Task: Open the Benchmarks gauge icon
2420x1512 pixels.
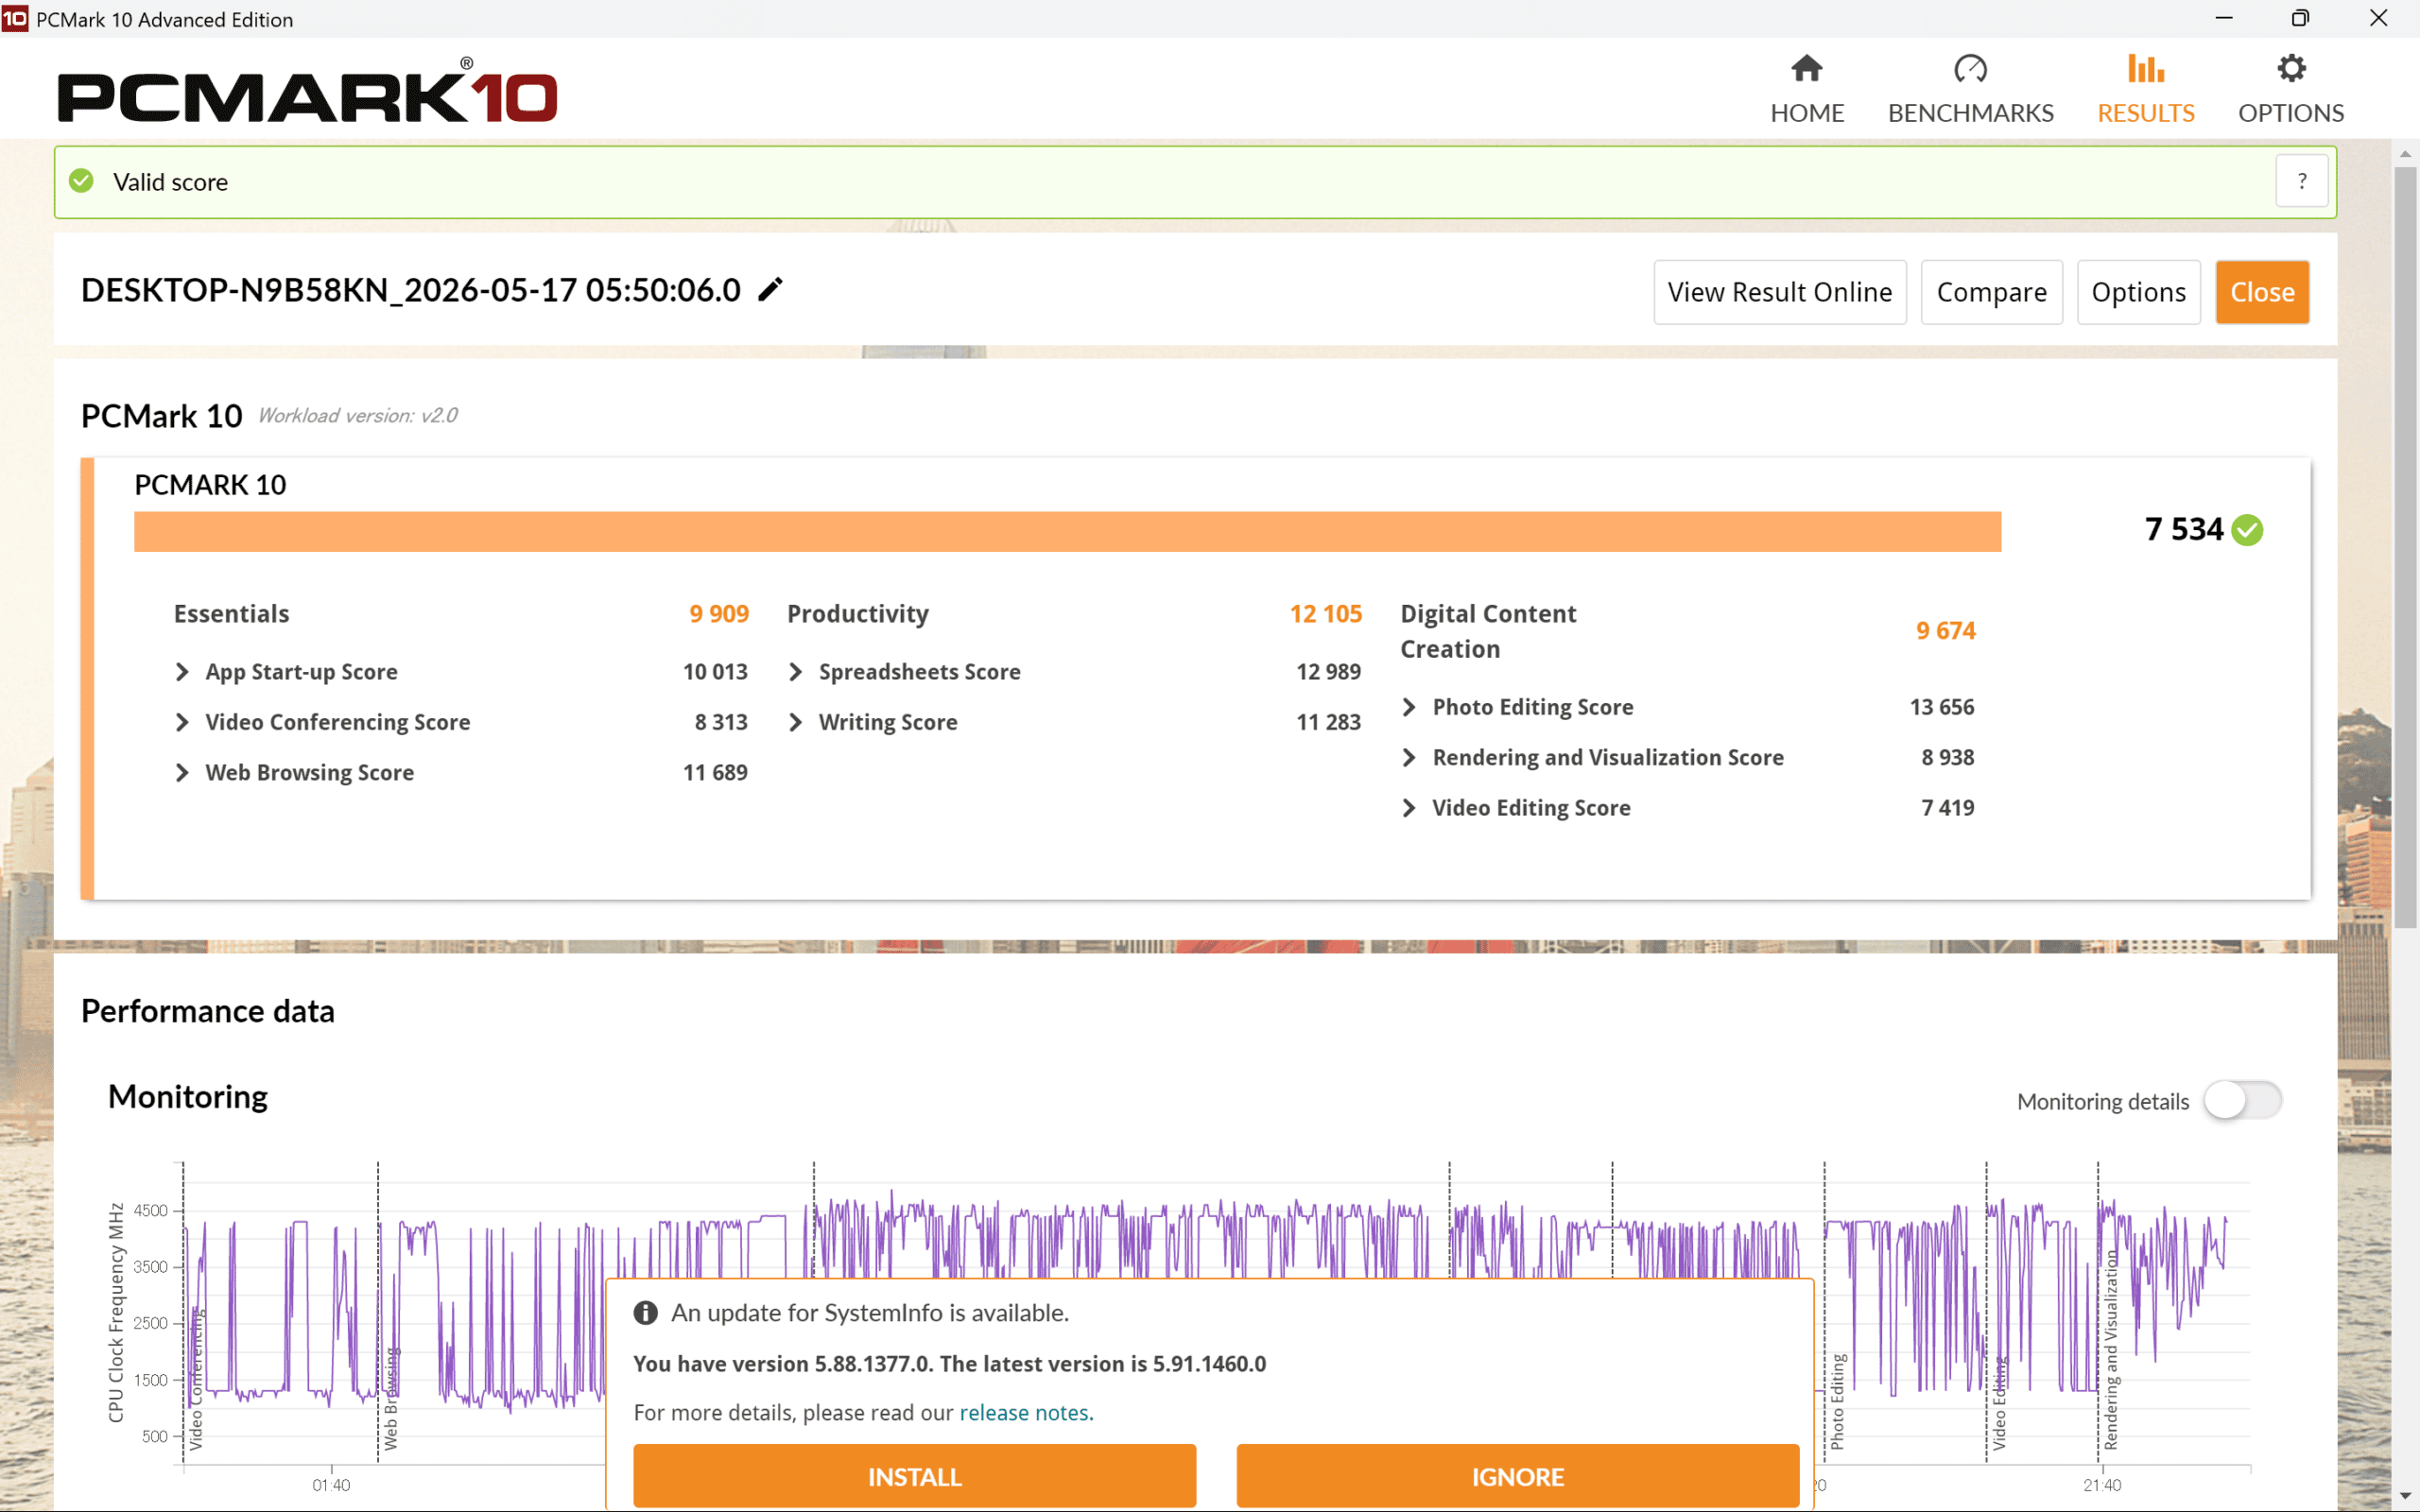Action: [x=1970, y=69]
